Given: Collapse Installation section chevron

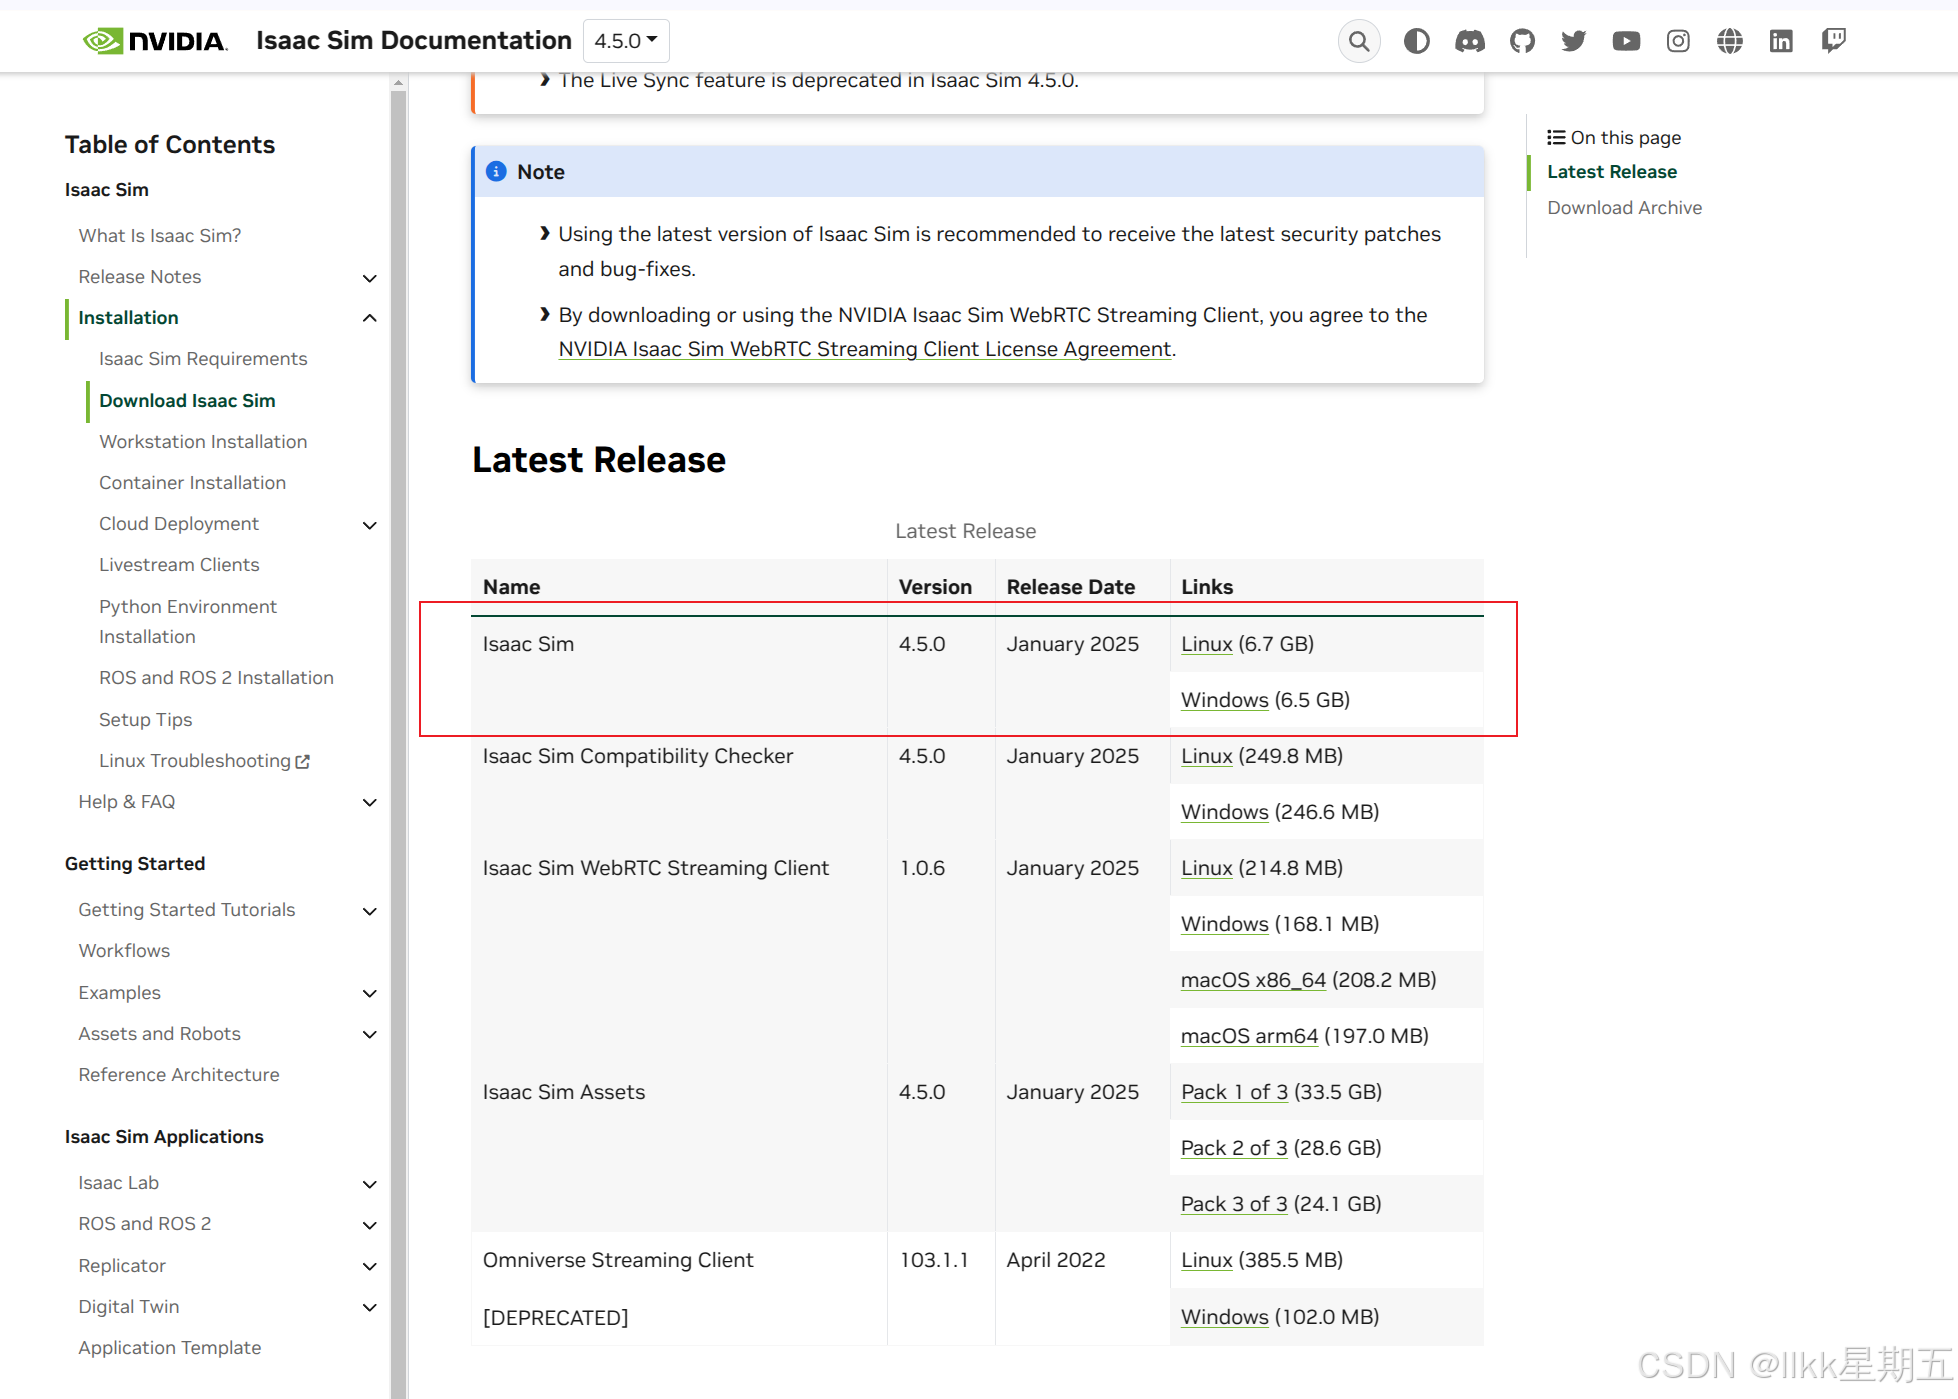Looking at the screenshot, I should click(x=369, y=318).
